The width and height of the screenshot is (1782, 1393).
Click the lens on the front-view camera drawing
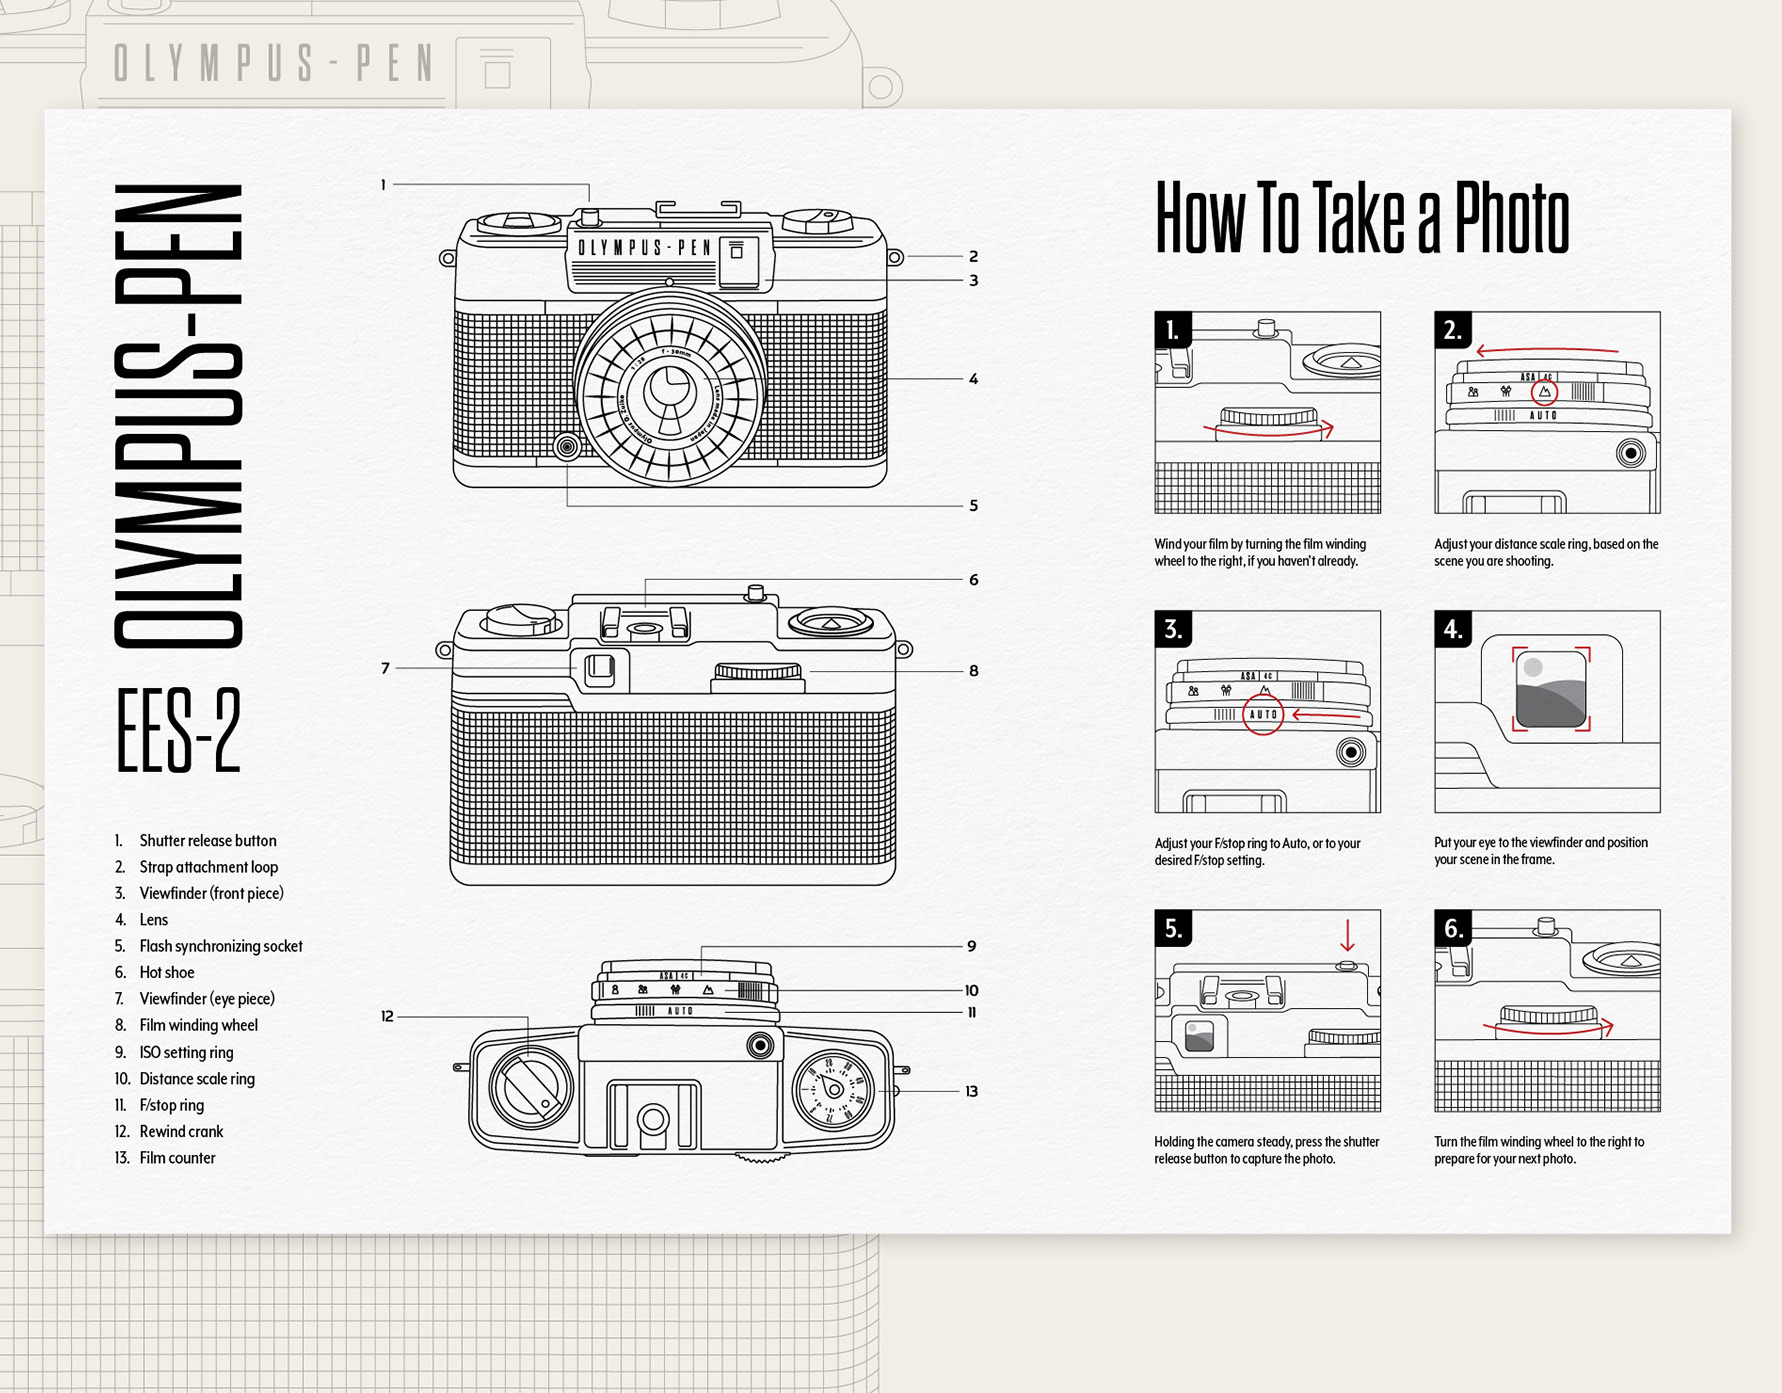669,390
